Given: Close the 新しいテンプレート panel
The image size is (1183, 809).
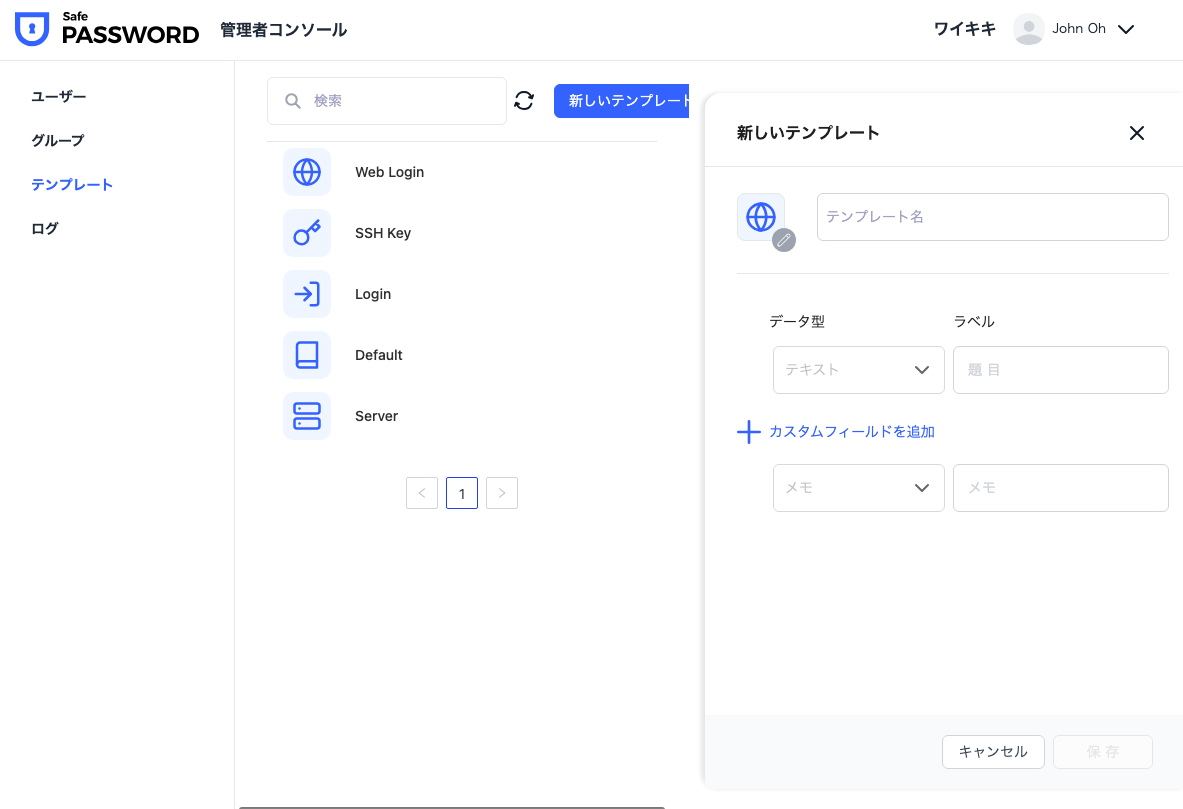Looking at the screenshot, I should [x=1136, y=133].
